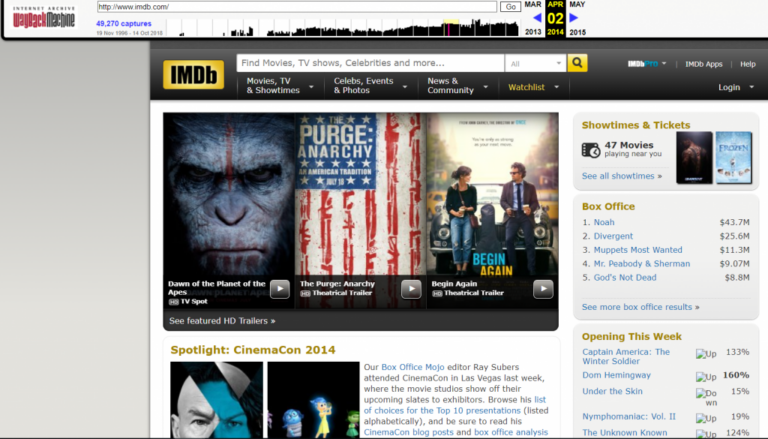Click the Nymphomaniac Vol. II Up icon
The image size is (768, 439).
click(706, 418)
